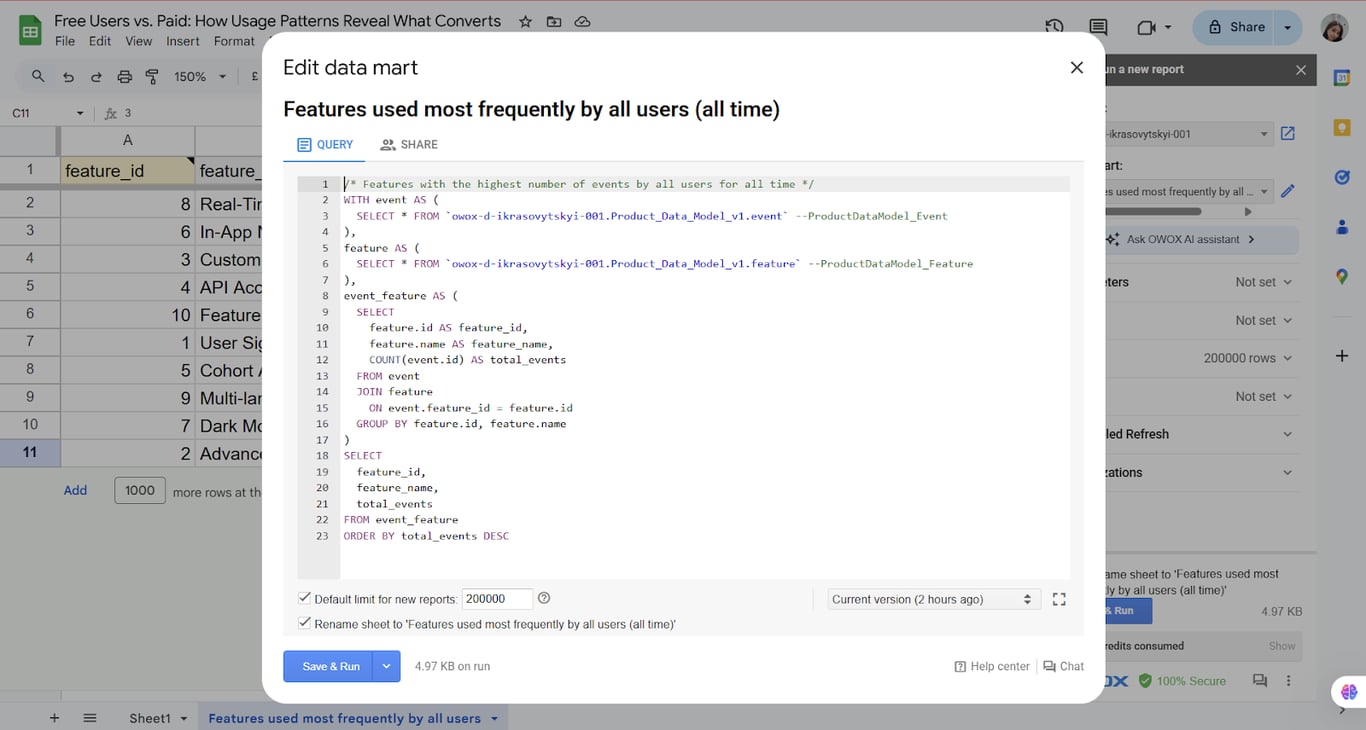The height and width of the screenshot is (730, 1366).
Task: Add more rows link
Action: coord(75,490)
